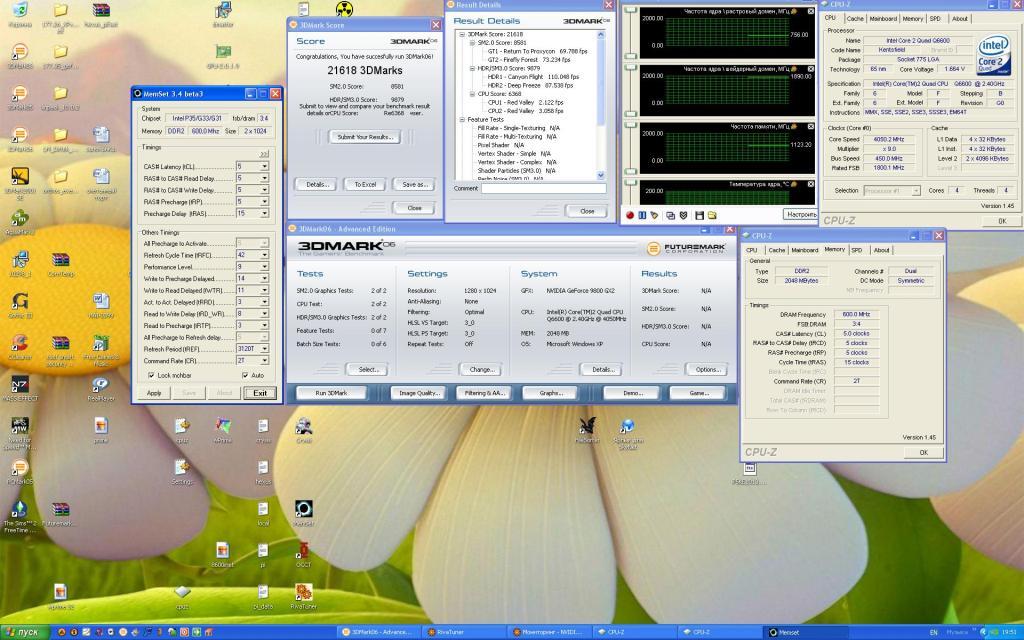Click Submit Your Results button
Image resolution: width=1024 pixels, height=640 pixels.
[365, 137]
